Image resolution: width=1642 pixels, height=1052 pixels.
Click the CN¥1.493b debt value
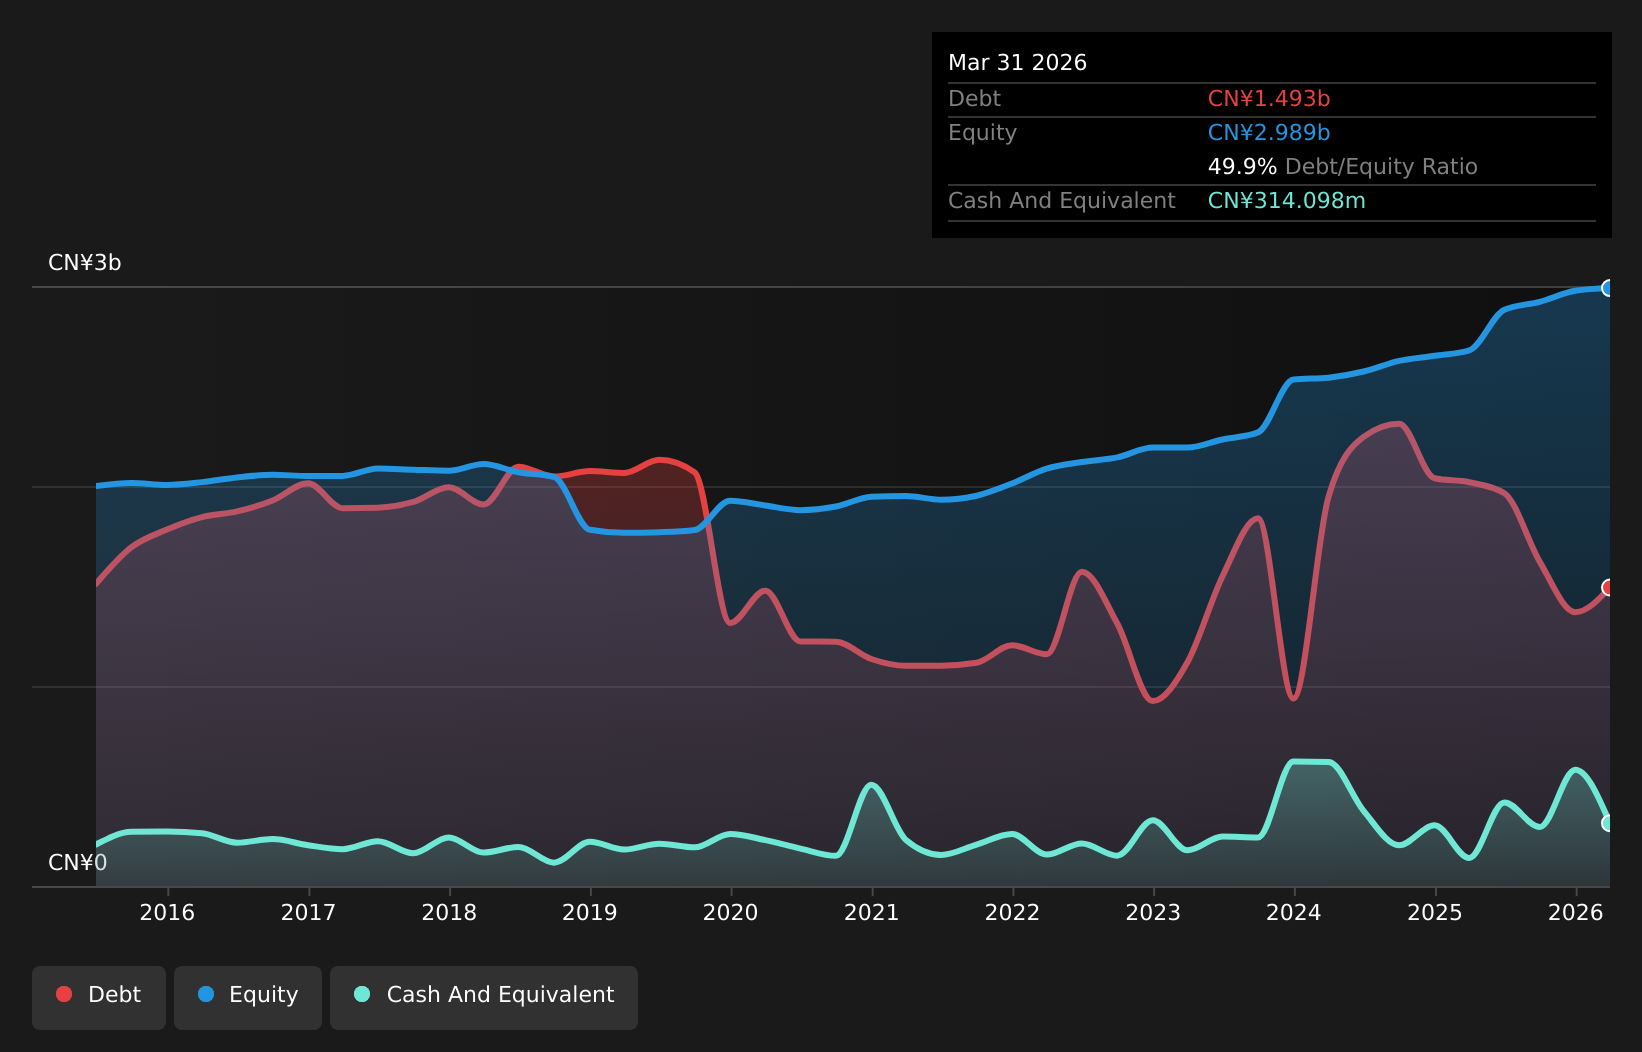(1269, 99)
